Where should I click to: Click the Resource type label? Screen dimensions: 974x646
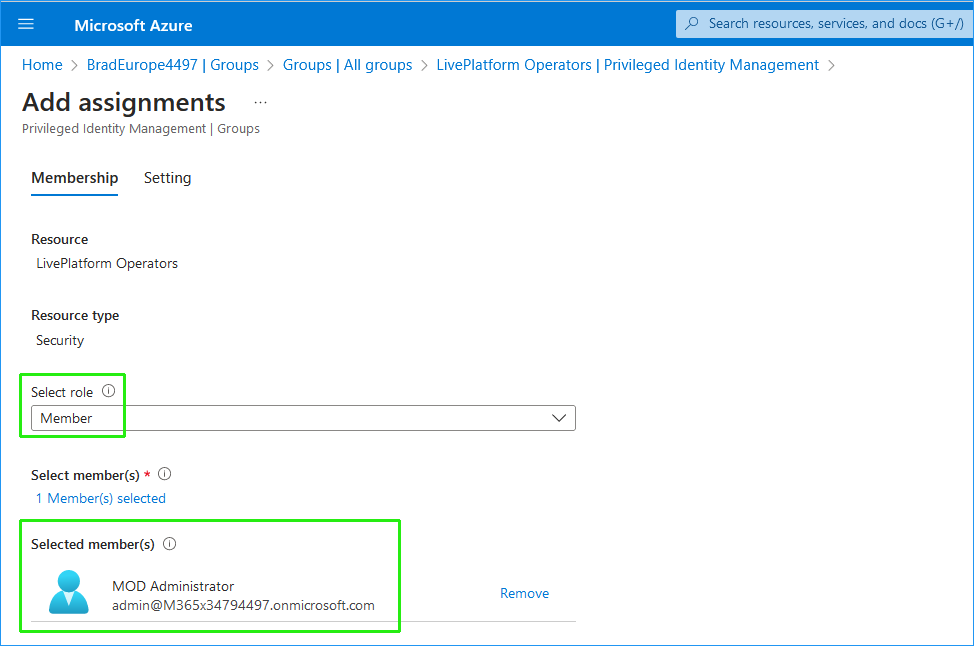pyautogui.click(x=75, y=316)
